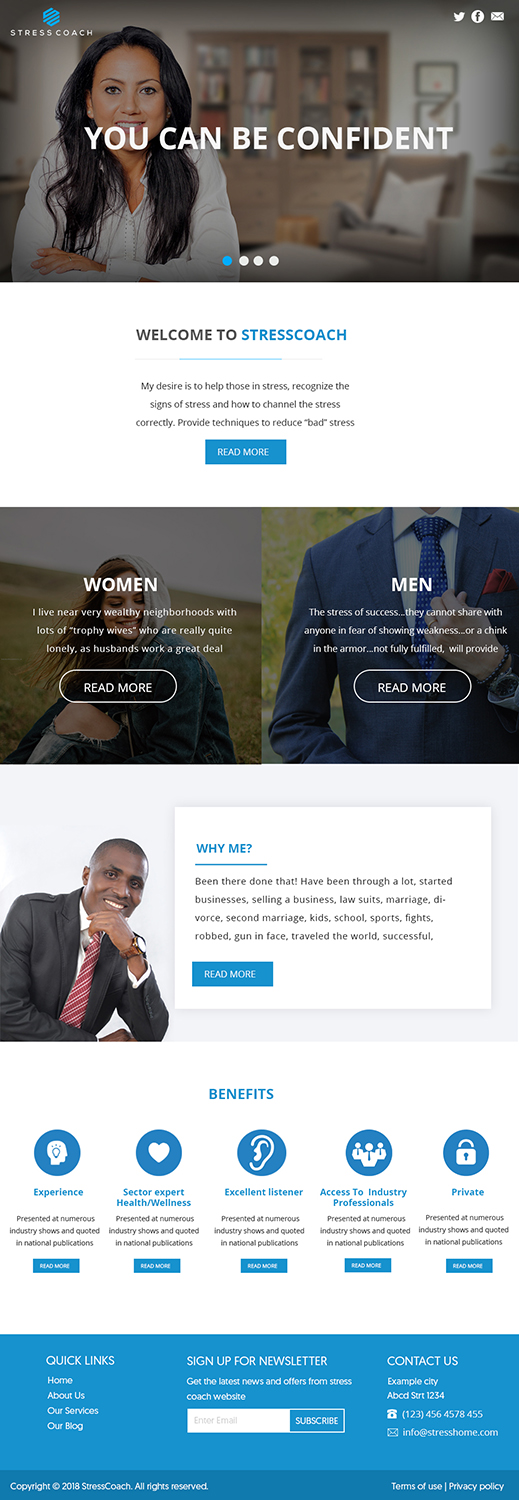
Task: Select the first active slider dot
Action: coord(228,260)
